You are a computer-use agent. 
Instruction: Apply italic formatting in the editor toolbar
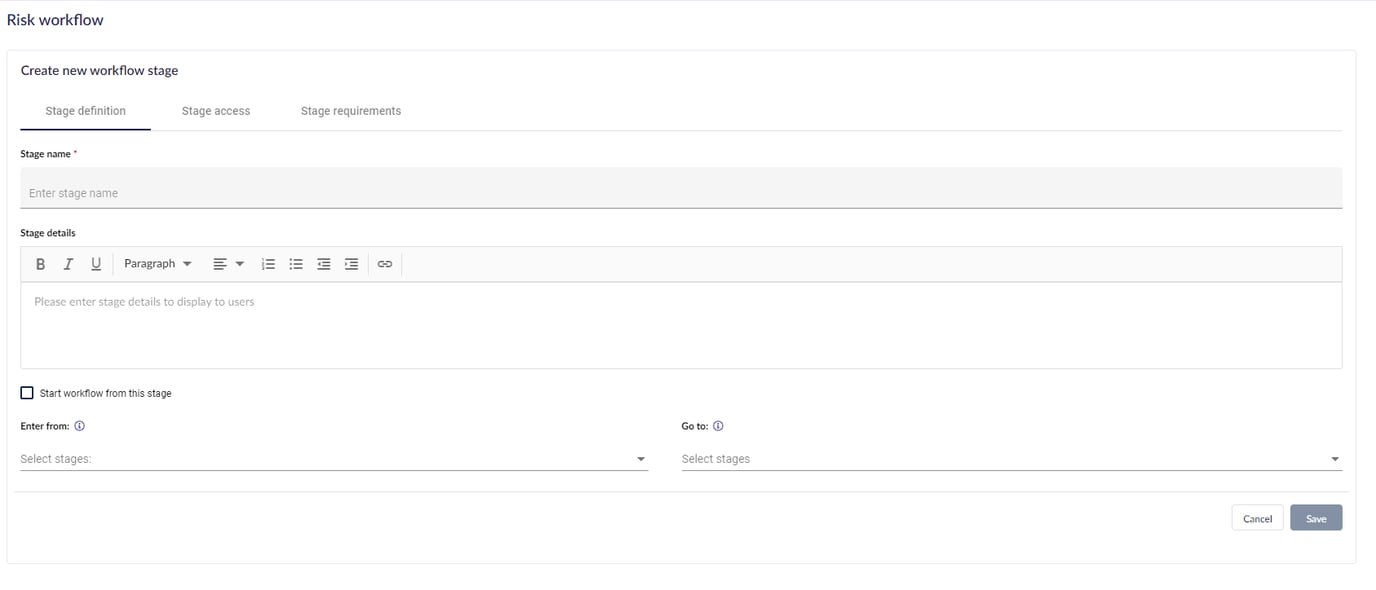point(68,263)
